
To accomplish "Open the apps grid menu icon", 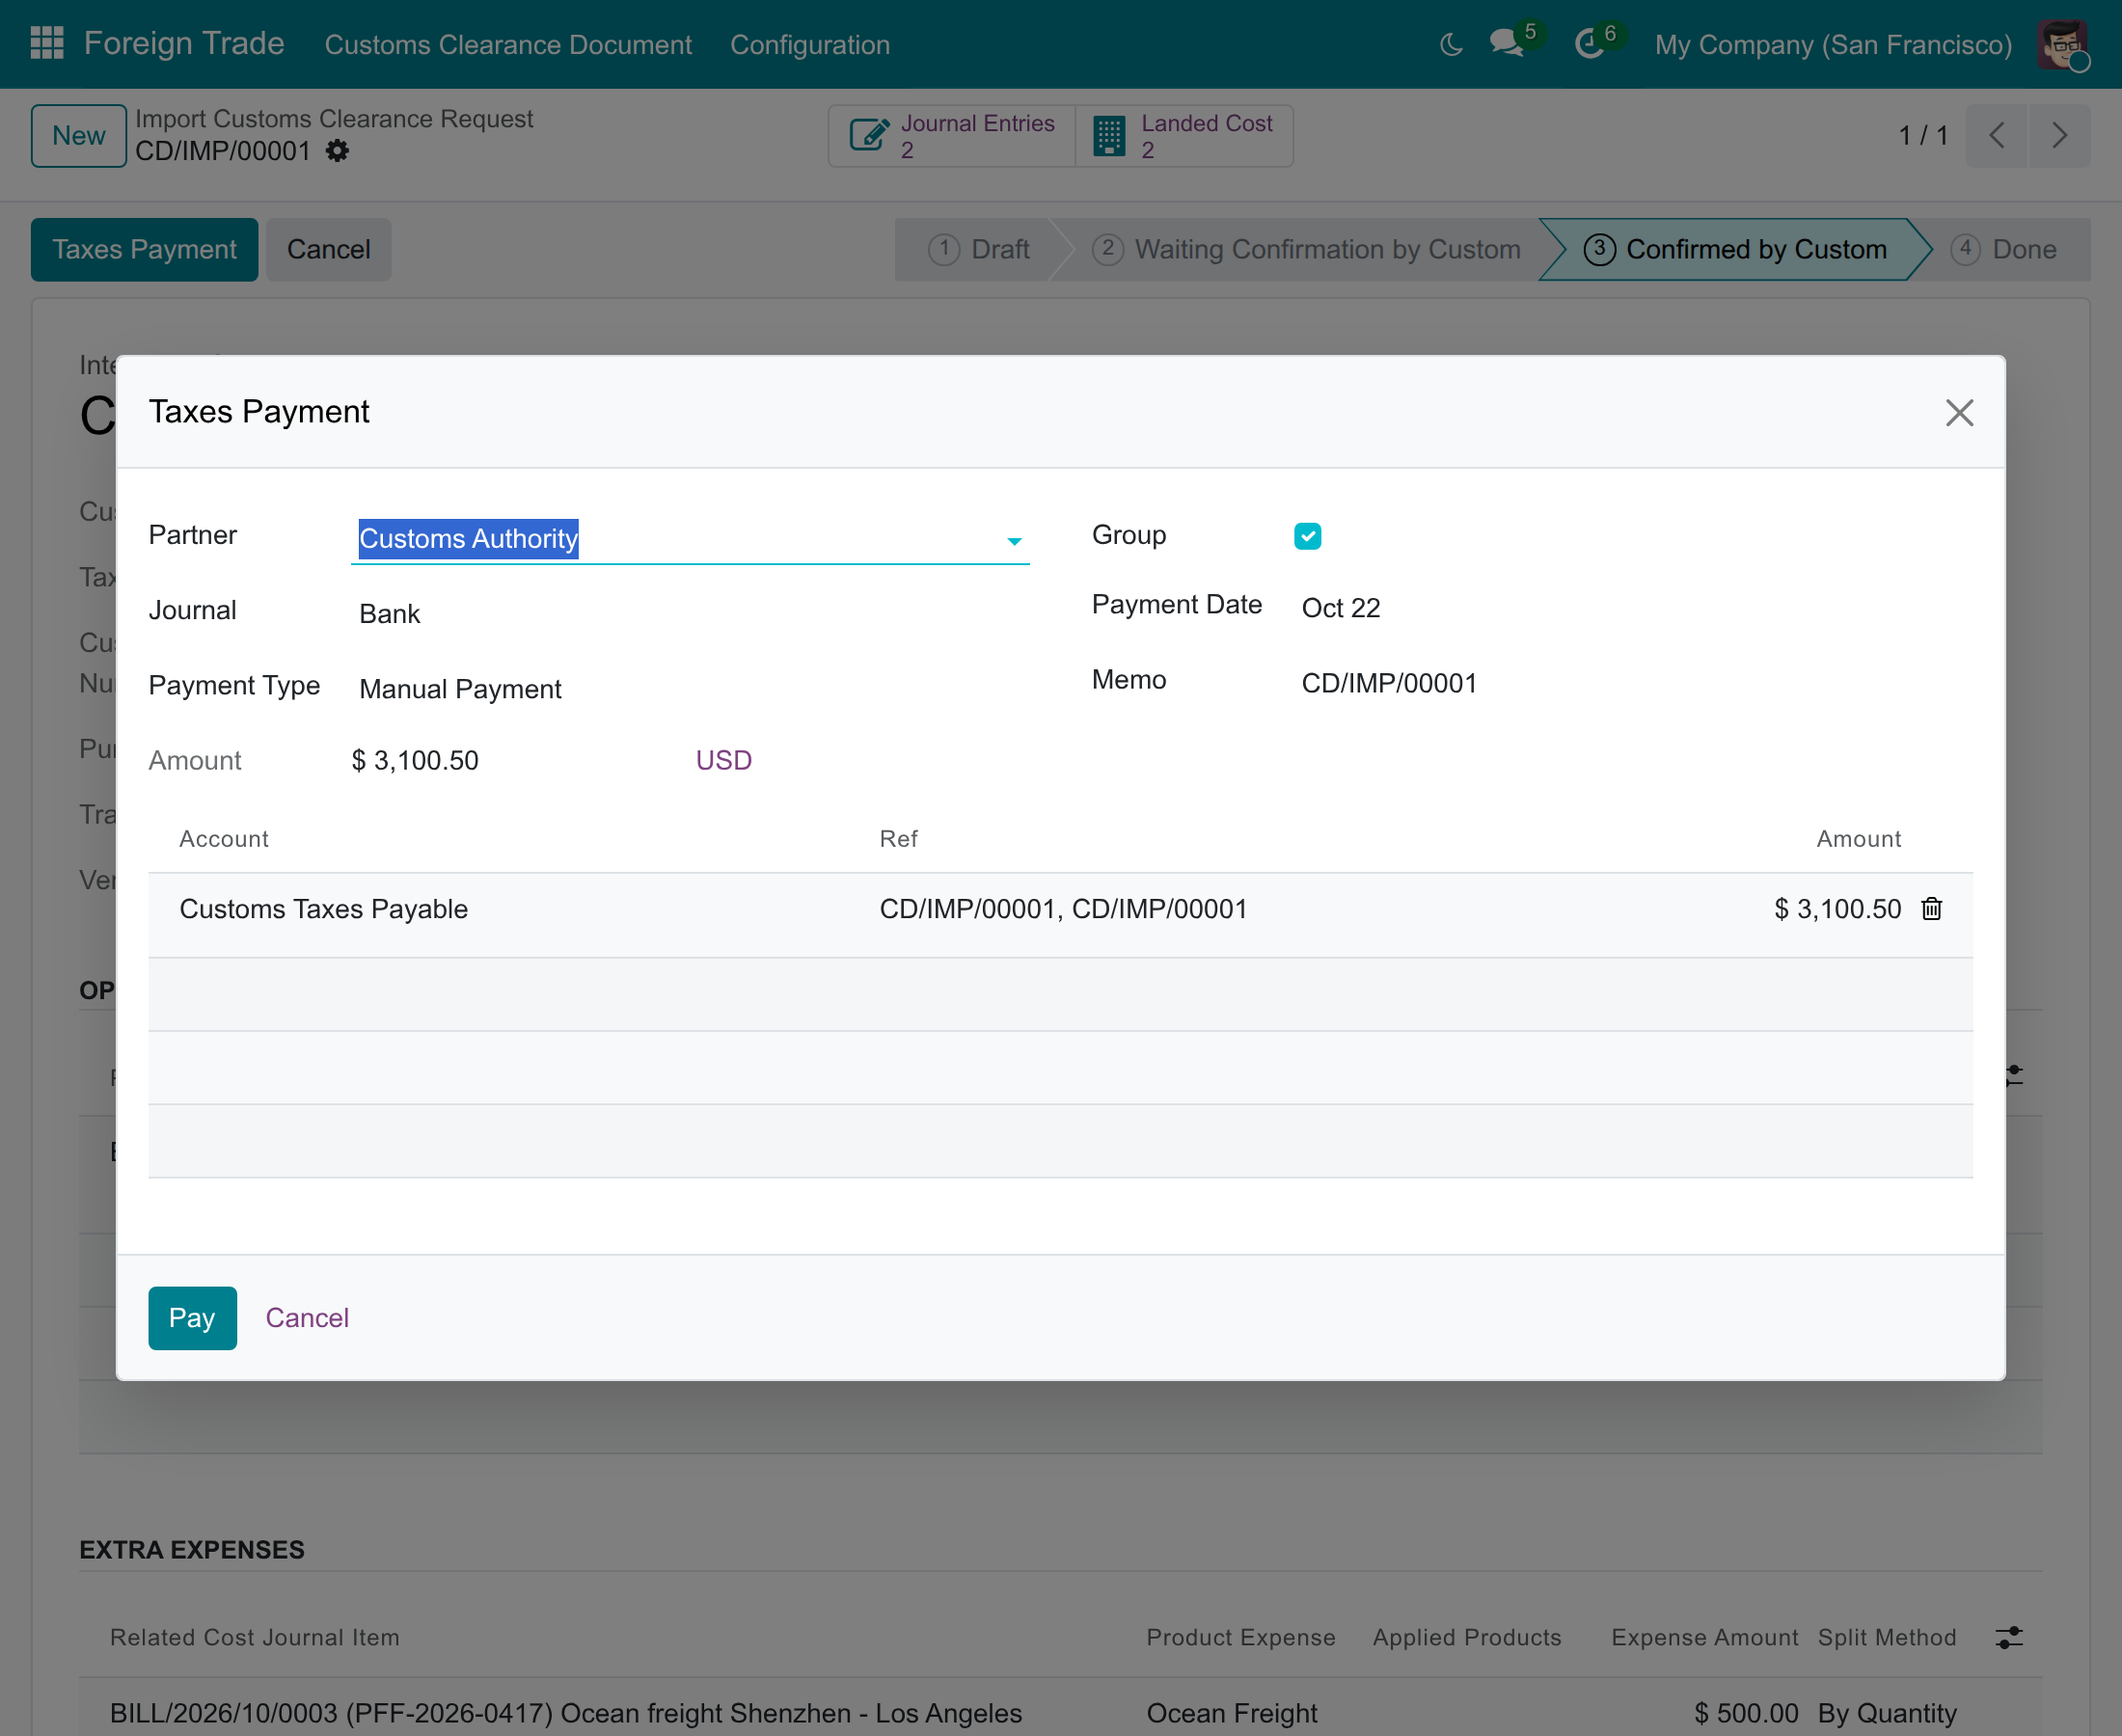I will click(47, 43).
